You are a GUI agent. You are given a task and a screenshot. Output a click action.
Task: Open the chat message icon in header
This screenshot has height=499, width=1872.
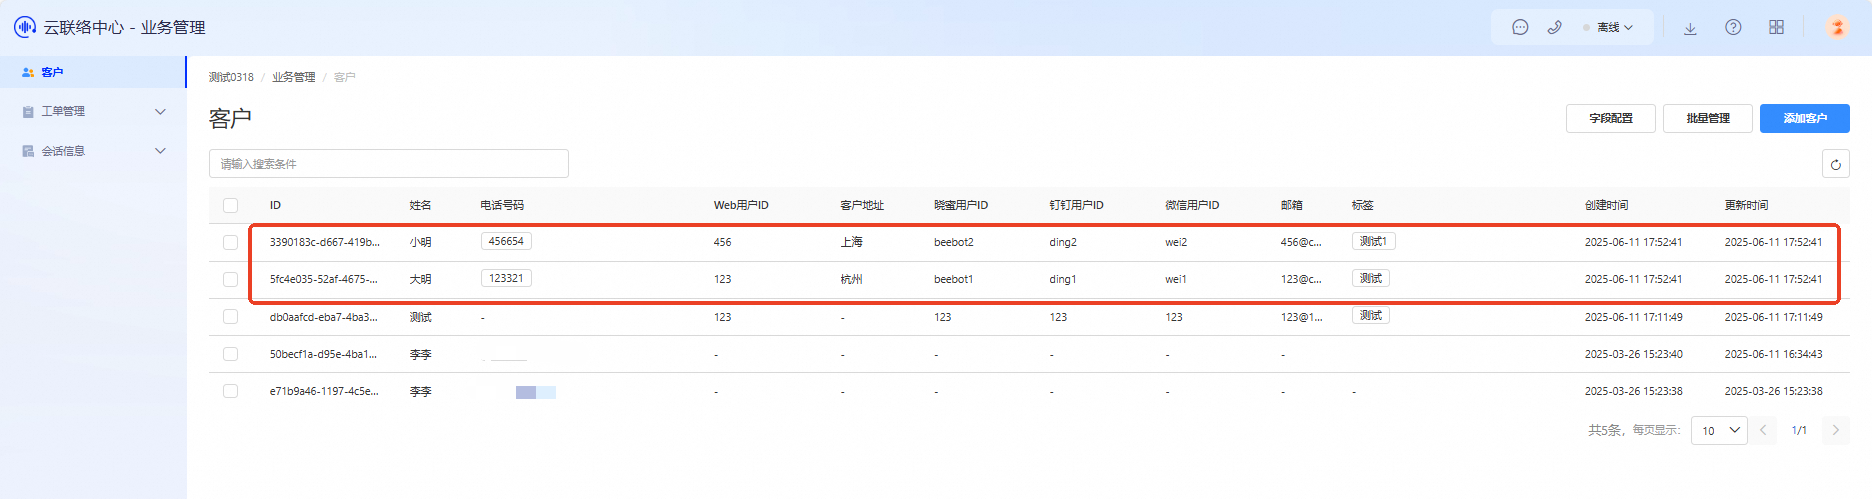click(x=1520, y=27)
